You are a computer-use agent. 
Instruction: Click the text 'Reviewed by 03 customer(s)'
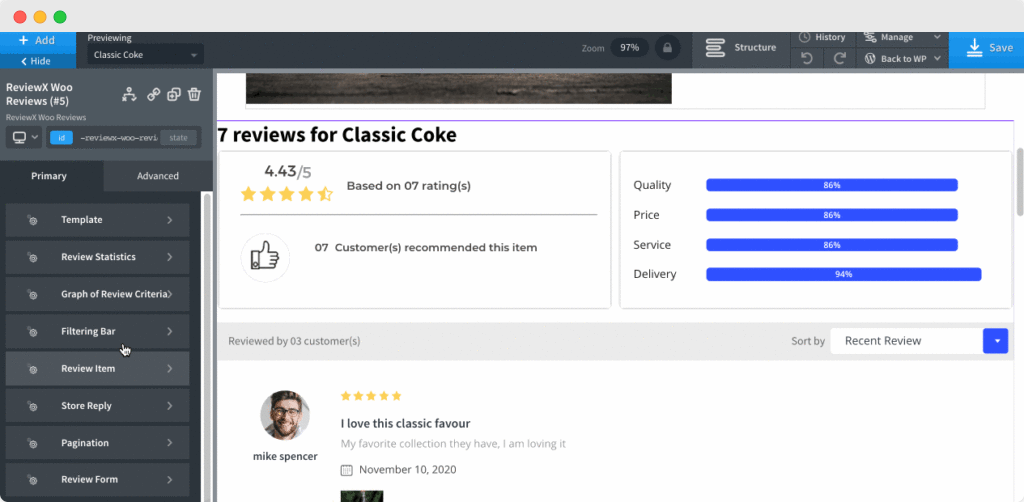pyautogui.click(x=294, y=341)
